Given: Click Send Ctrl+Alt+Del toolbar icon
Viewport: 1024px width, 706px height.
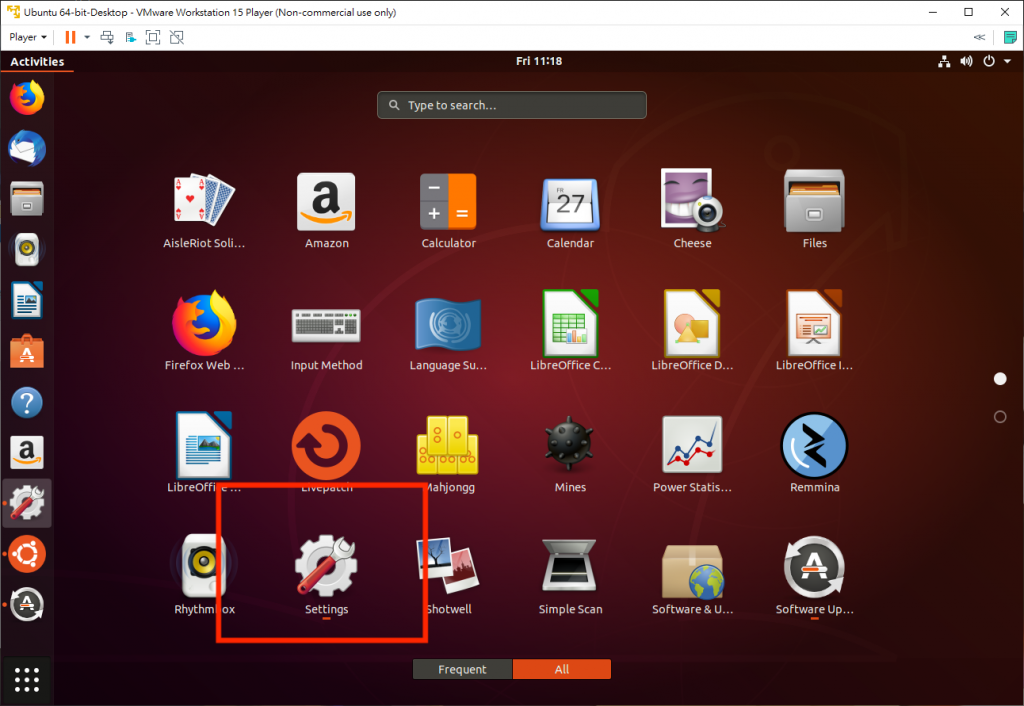Looking at the screenshot, I should point(107,37).
